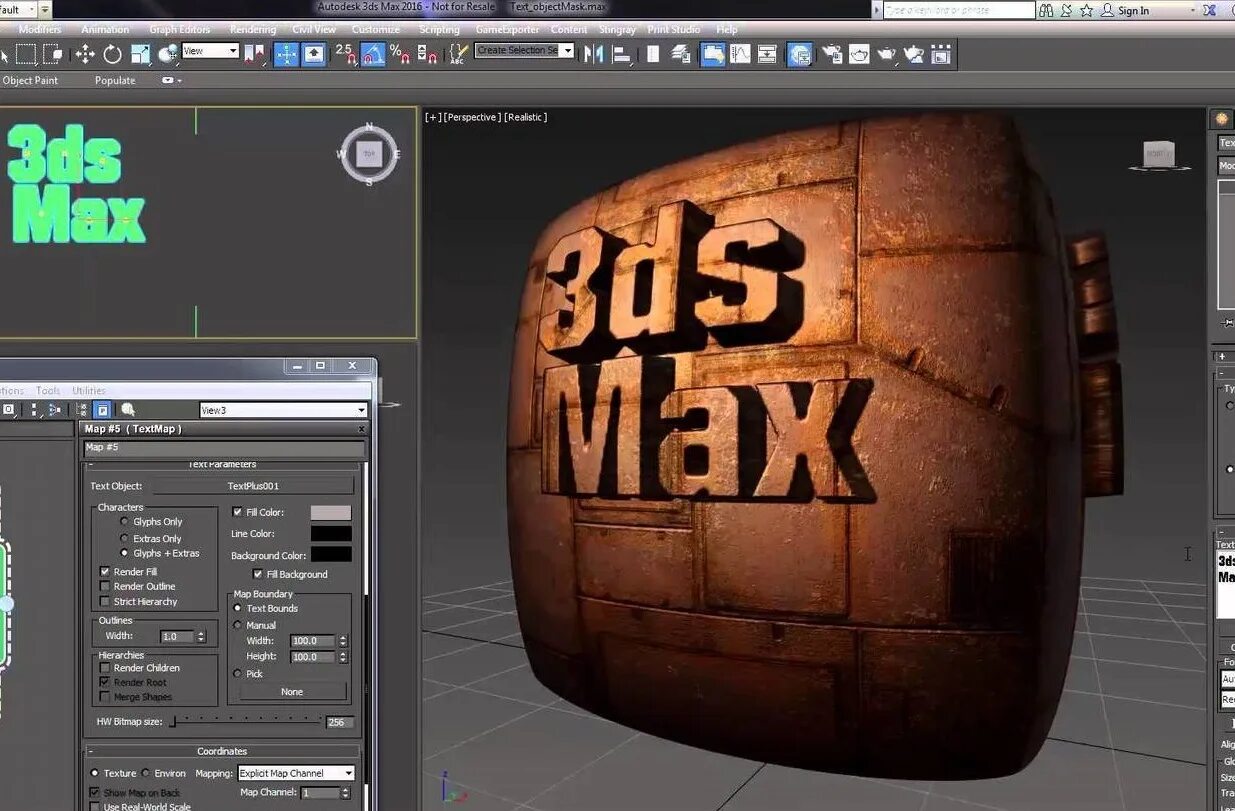Collapse the Text Parameters rollout

click(222, 464)
